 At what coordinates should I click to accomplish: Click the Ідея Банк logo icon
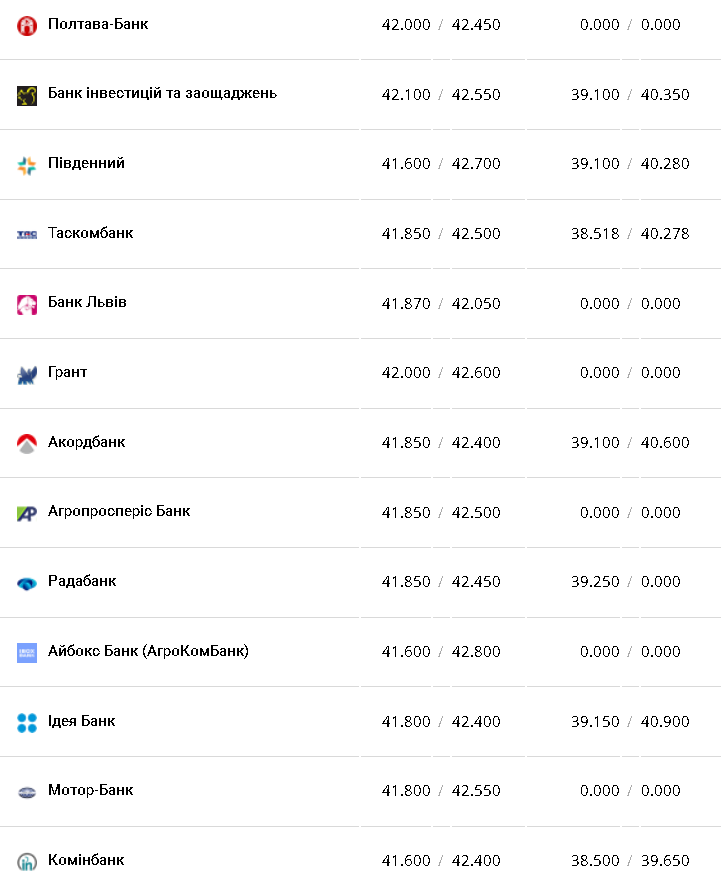[27, 723]
